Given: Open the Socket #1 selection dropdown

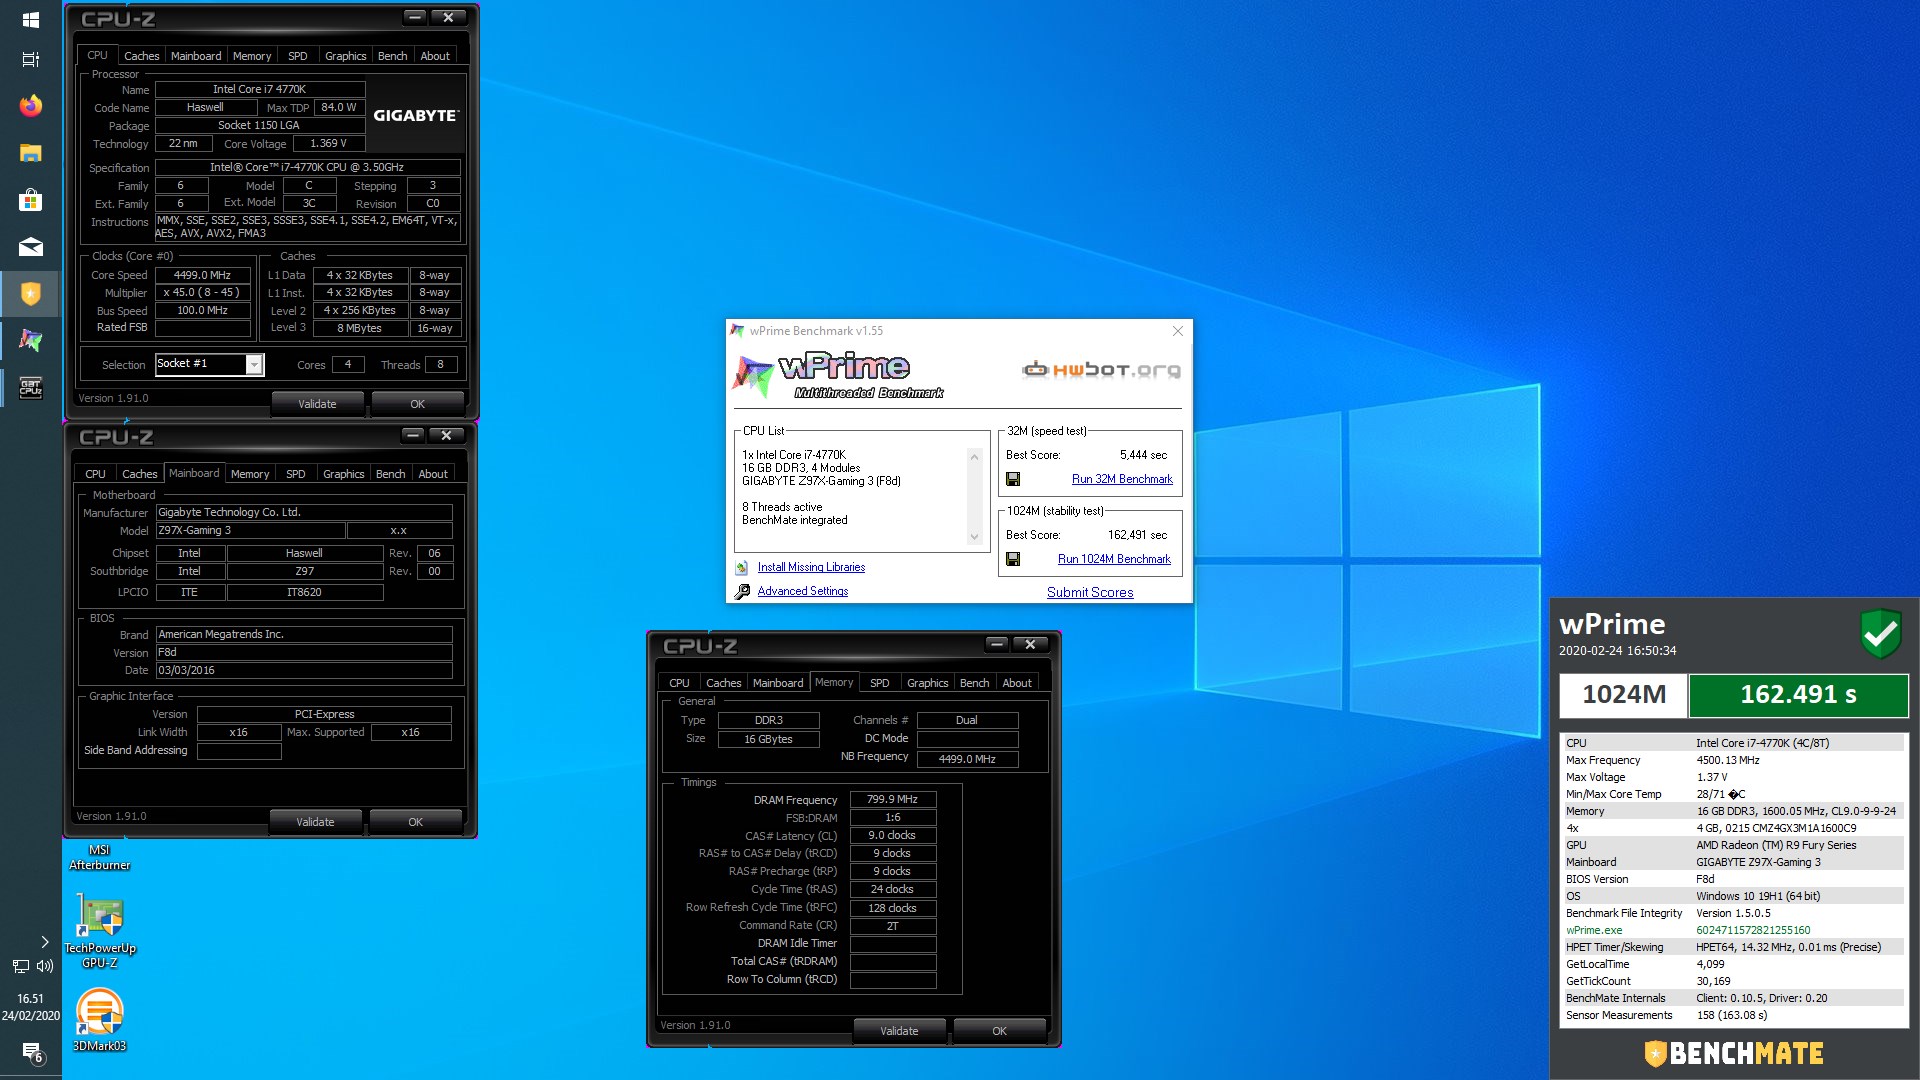Looking at the screenshot, I should coord(254,364).
